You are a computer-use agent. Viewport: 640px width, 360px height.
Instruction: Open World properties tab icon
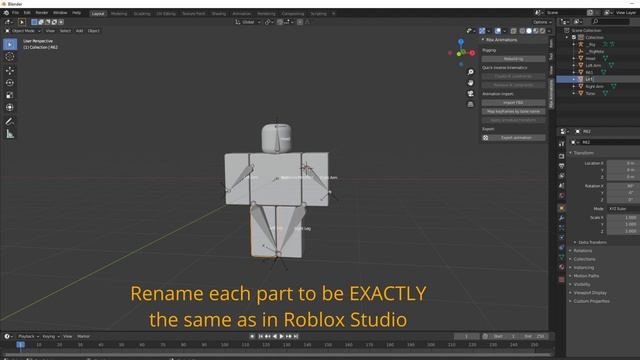coord(562,196)
